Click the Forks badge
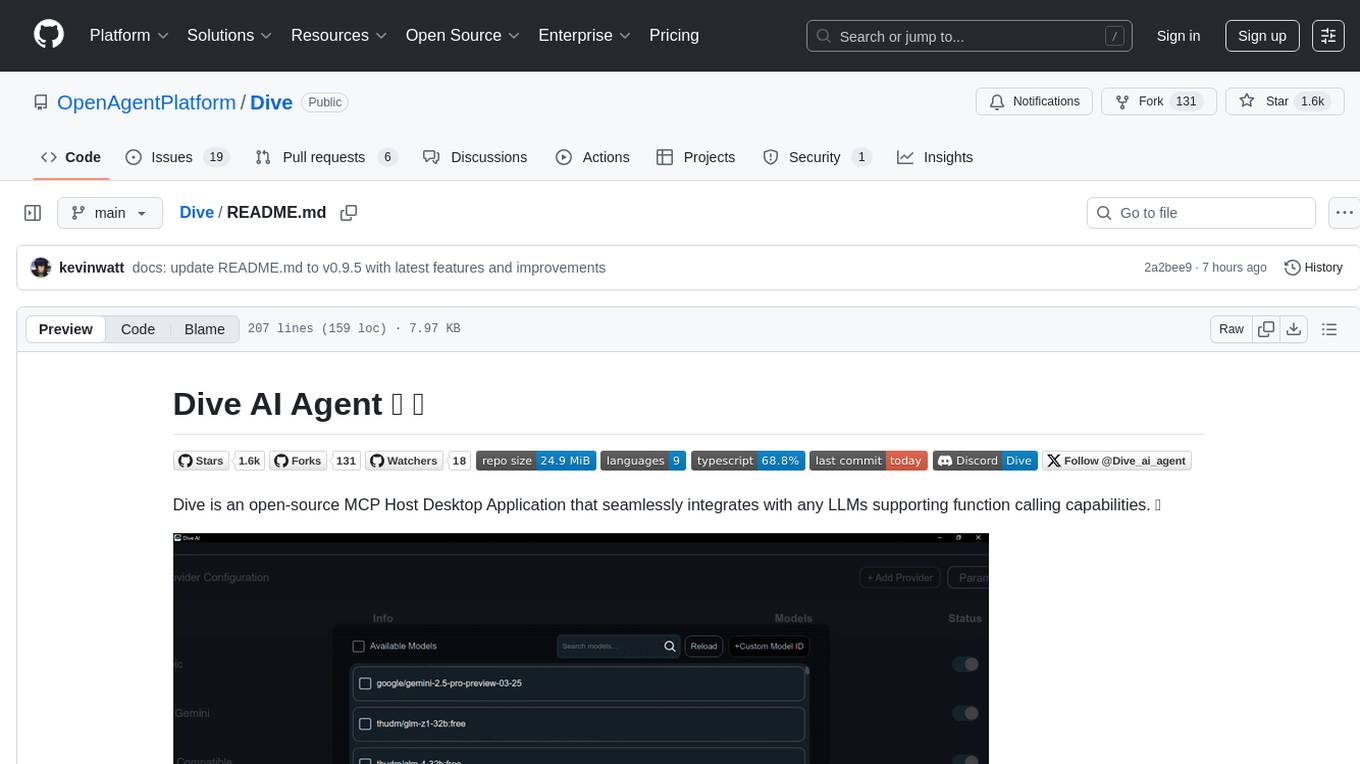This screenshot has width=1360, height=764. pos(315,461)
